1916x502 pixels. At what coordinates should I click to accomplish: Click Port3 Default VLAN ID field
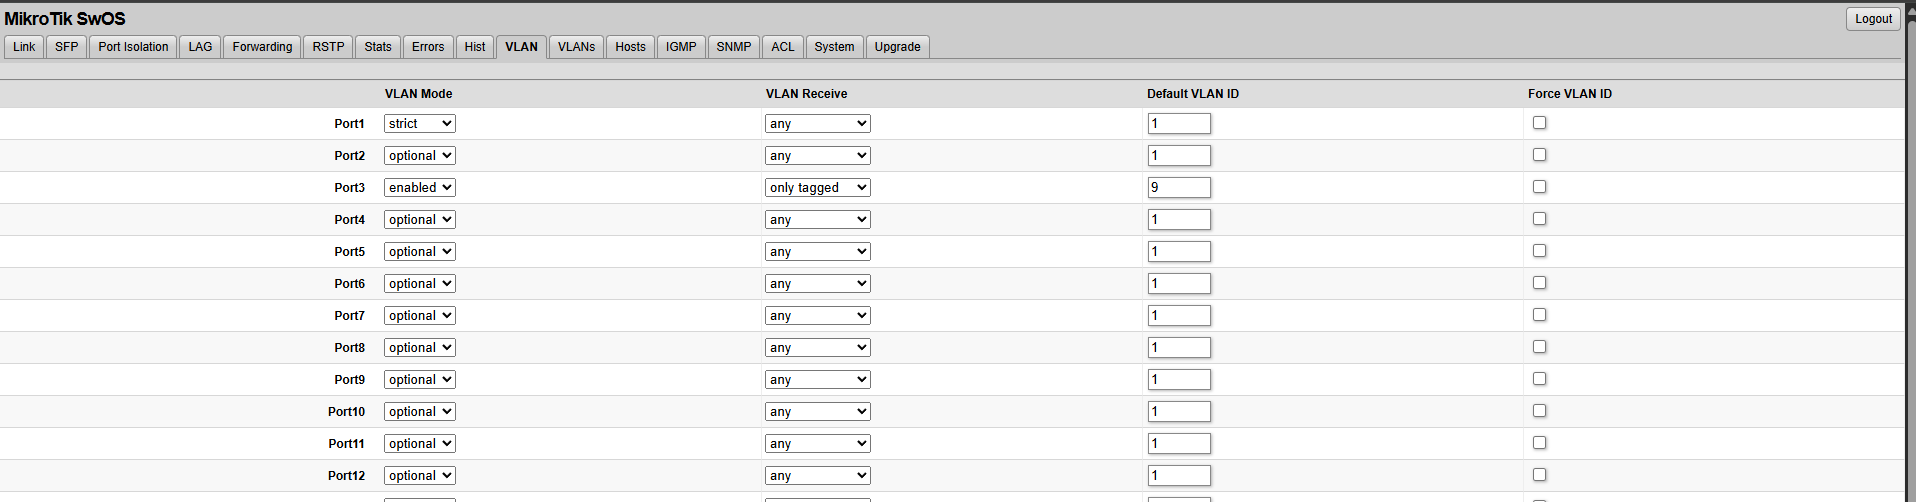pyautogui.click(x=1179, y=188)
